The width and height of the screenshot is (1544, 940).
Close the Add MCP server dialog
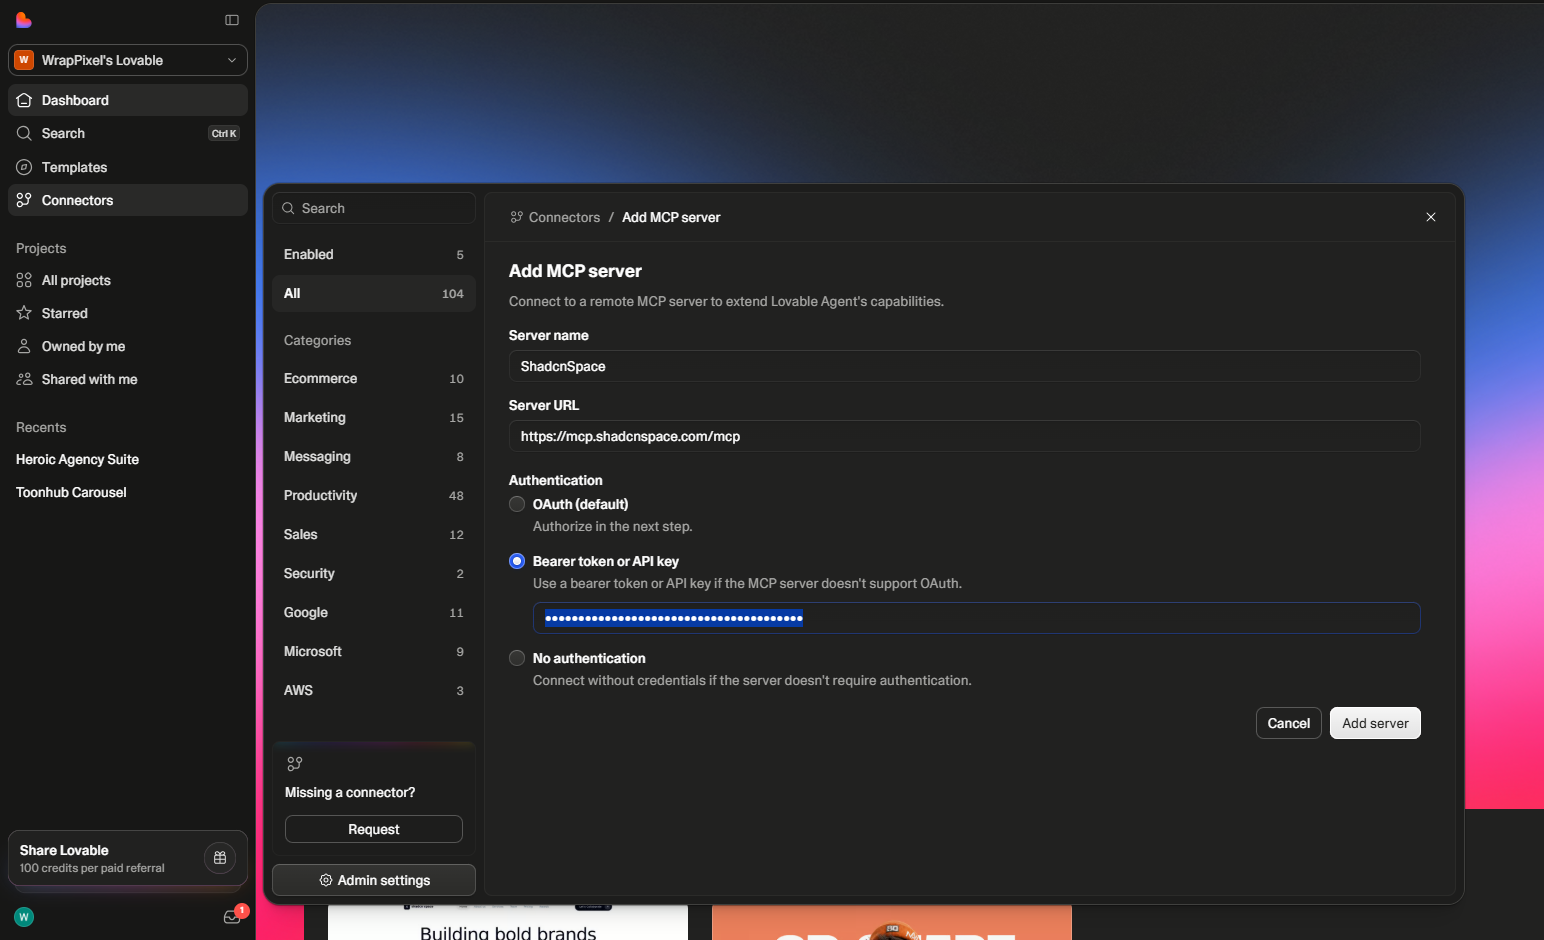point(1431,217)
